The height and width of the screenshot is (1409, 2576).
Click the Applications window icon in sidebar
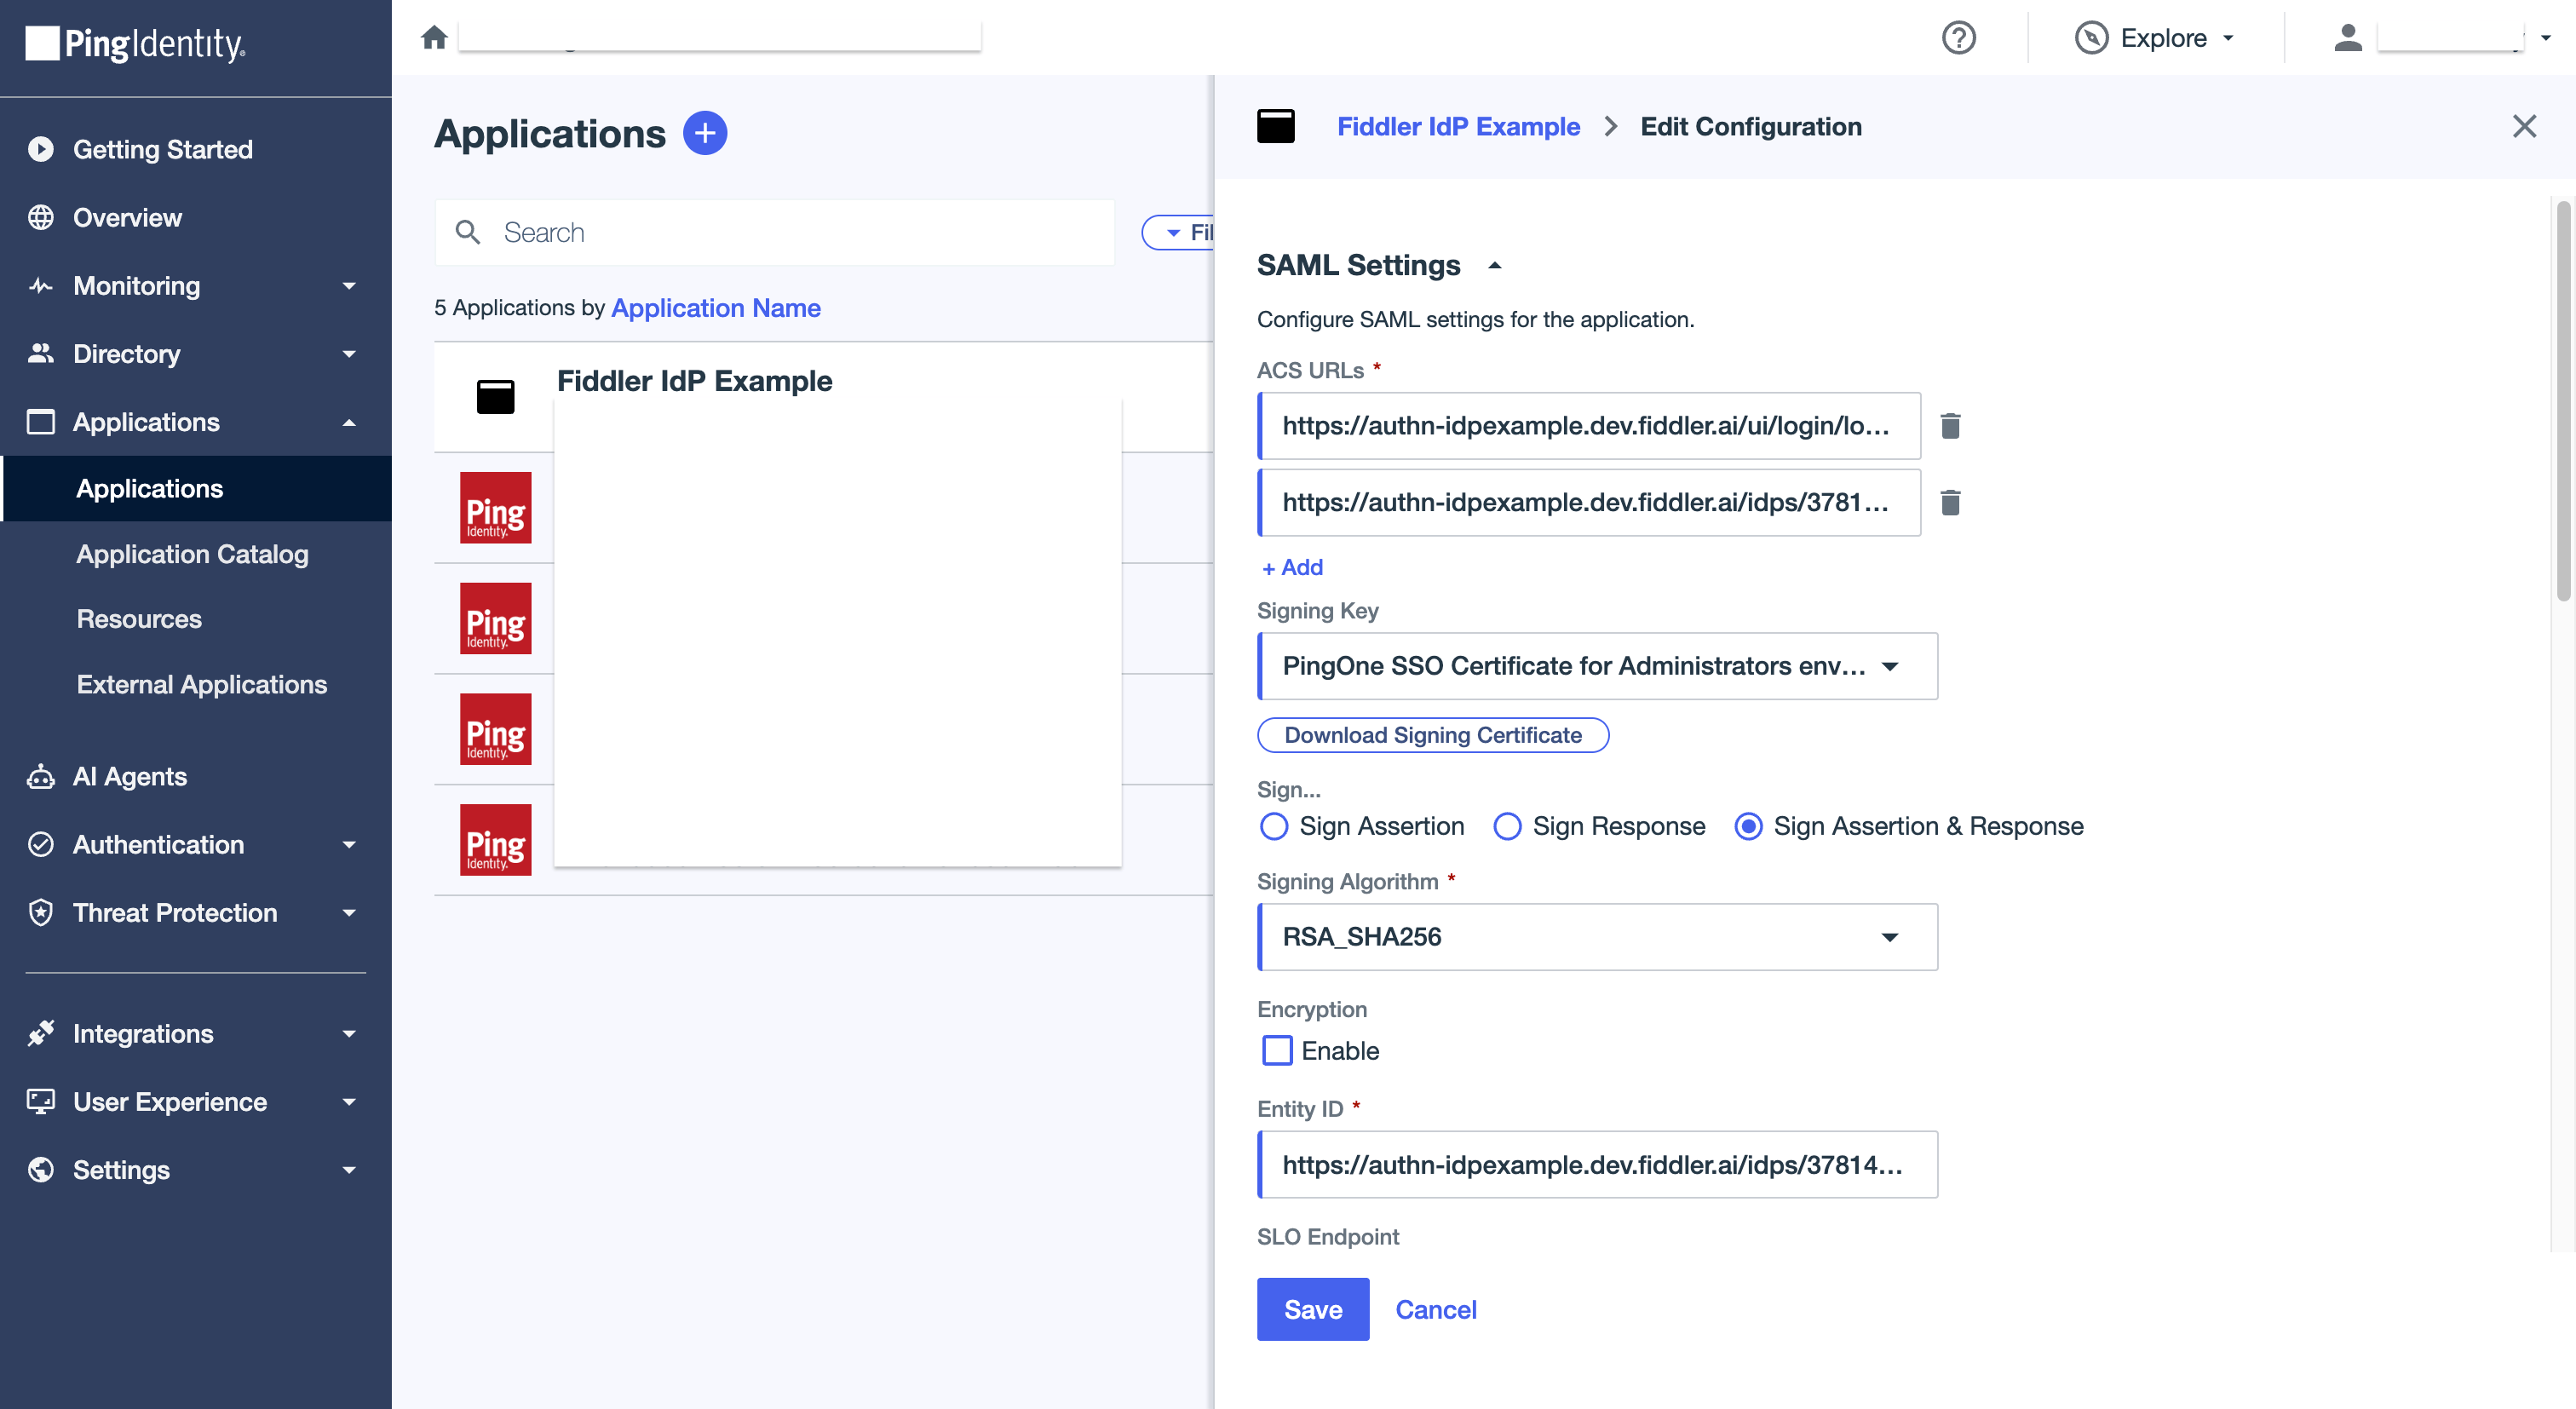(x=40, y=422)
